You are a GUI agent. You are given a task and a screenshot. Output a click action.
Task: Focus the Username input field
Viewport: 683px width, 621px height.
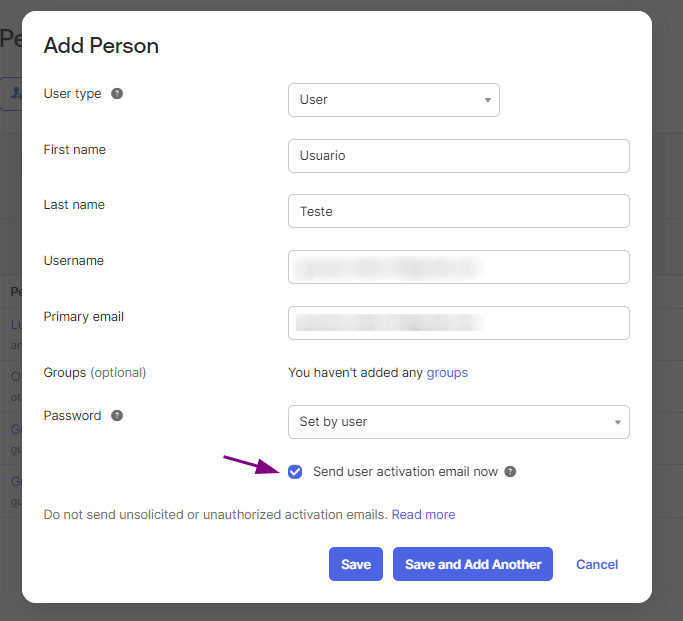pyautogui.click(x=458, y=267)
